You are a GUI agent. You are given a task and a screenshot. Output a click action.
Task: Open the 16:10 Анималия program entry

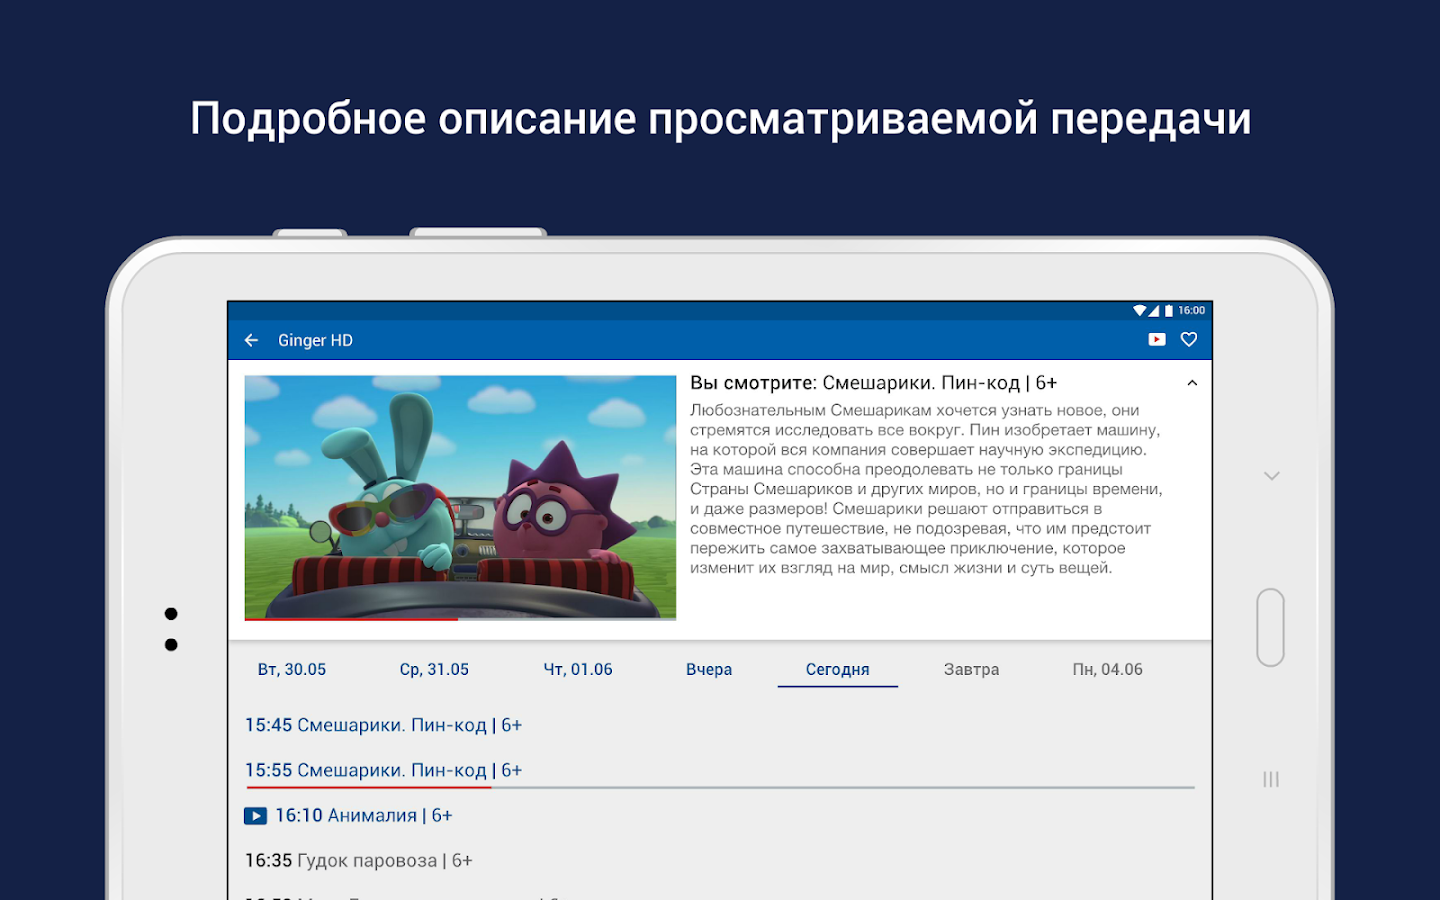(x=364, y=815)
